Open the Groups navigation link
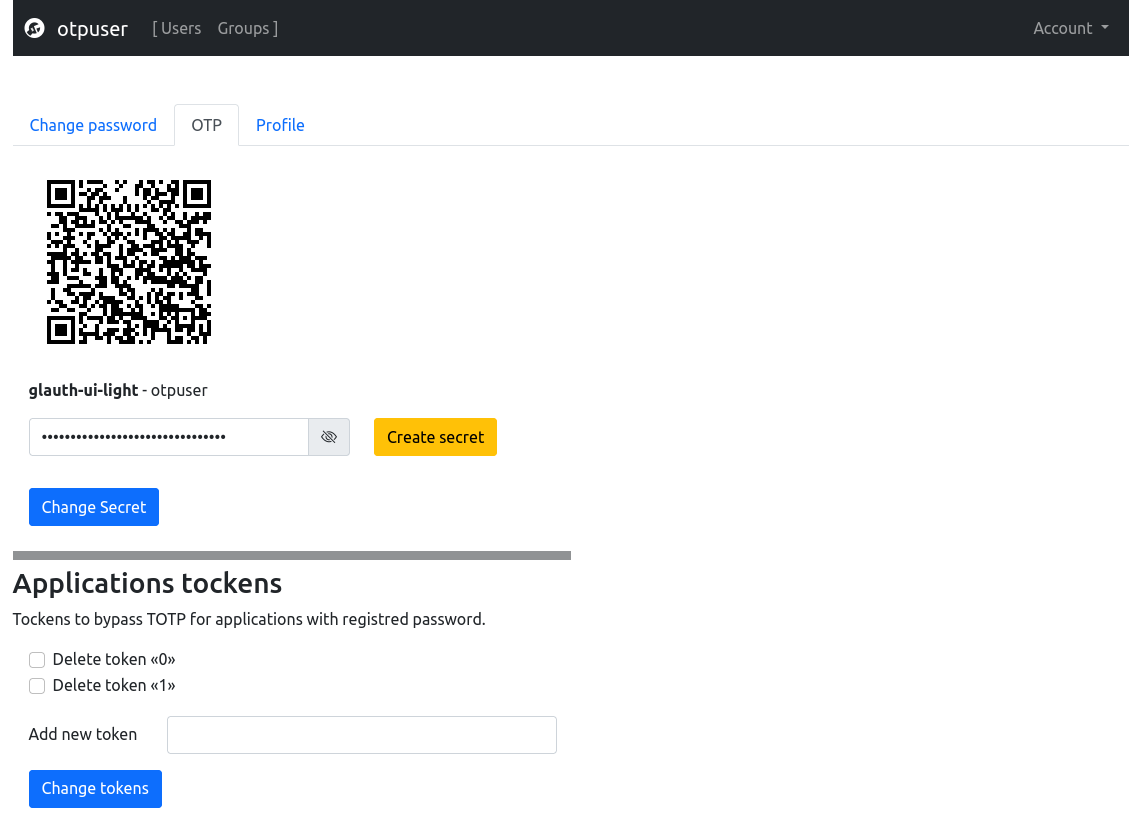 click(x=243, y=29)
